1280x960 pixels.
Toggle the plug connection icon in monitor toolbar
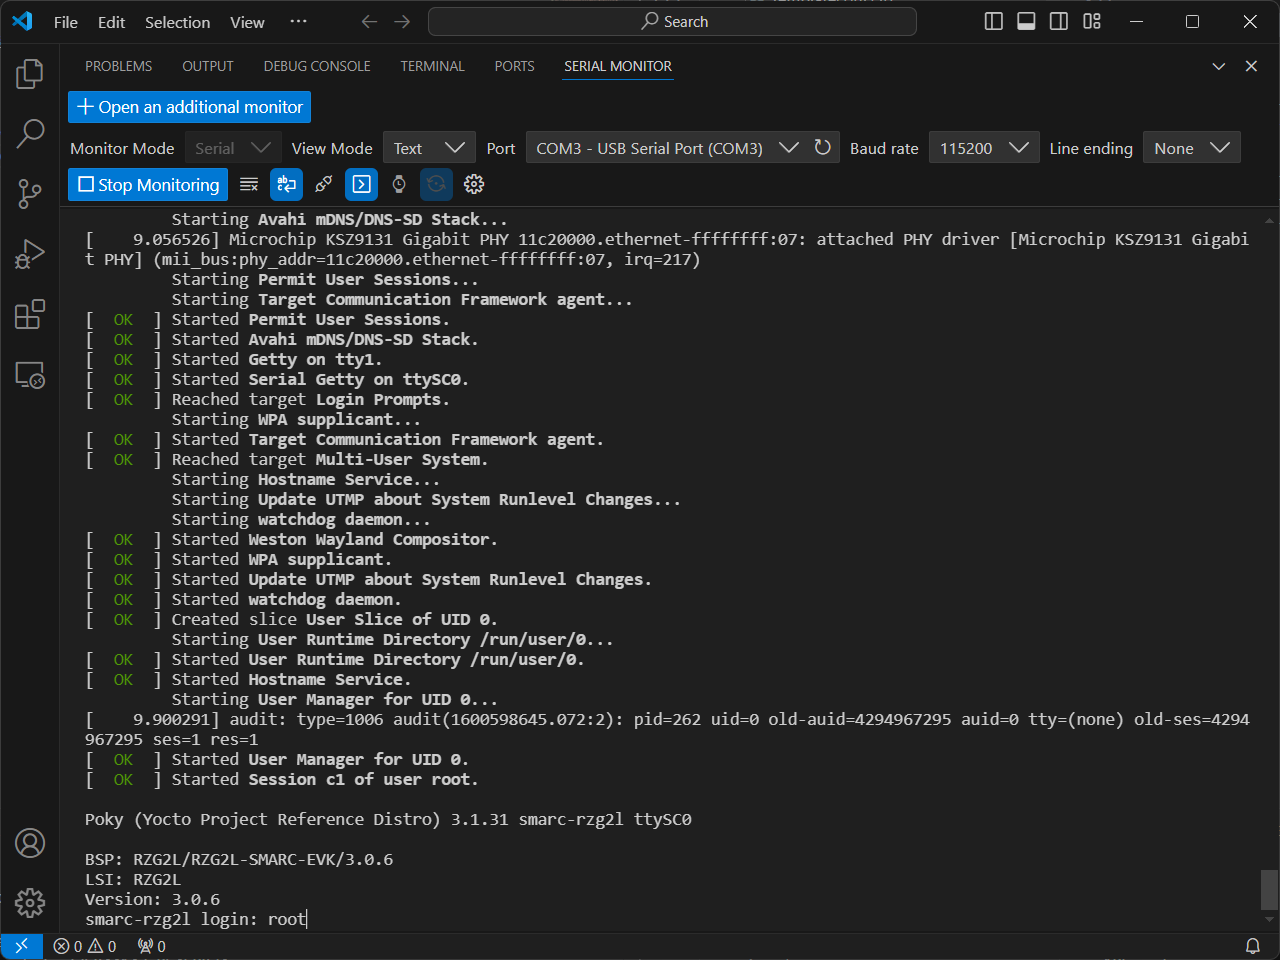click(x=324, y=184)
